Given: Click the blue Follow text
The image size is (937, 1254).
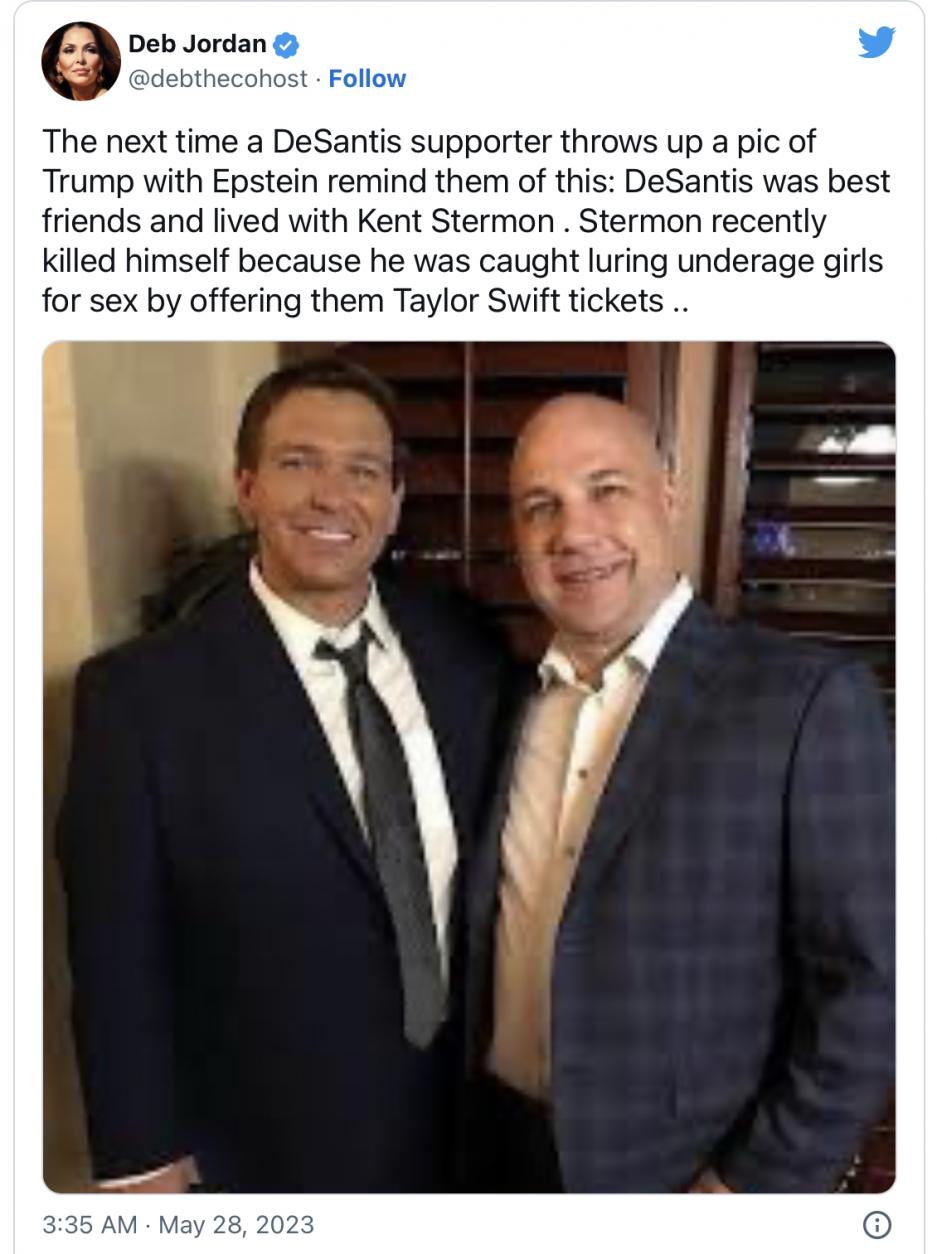Looking at the screenshot, I should click(x=367, y=79).
